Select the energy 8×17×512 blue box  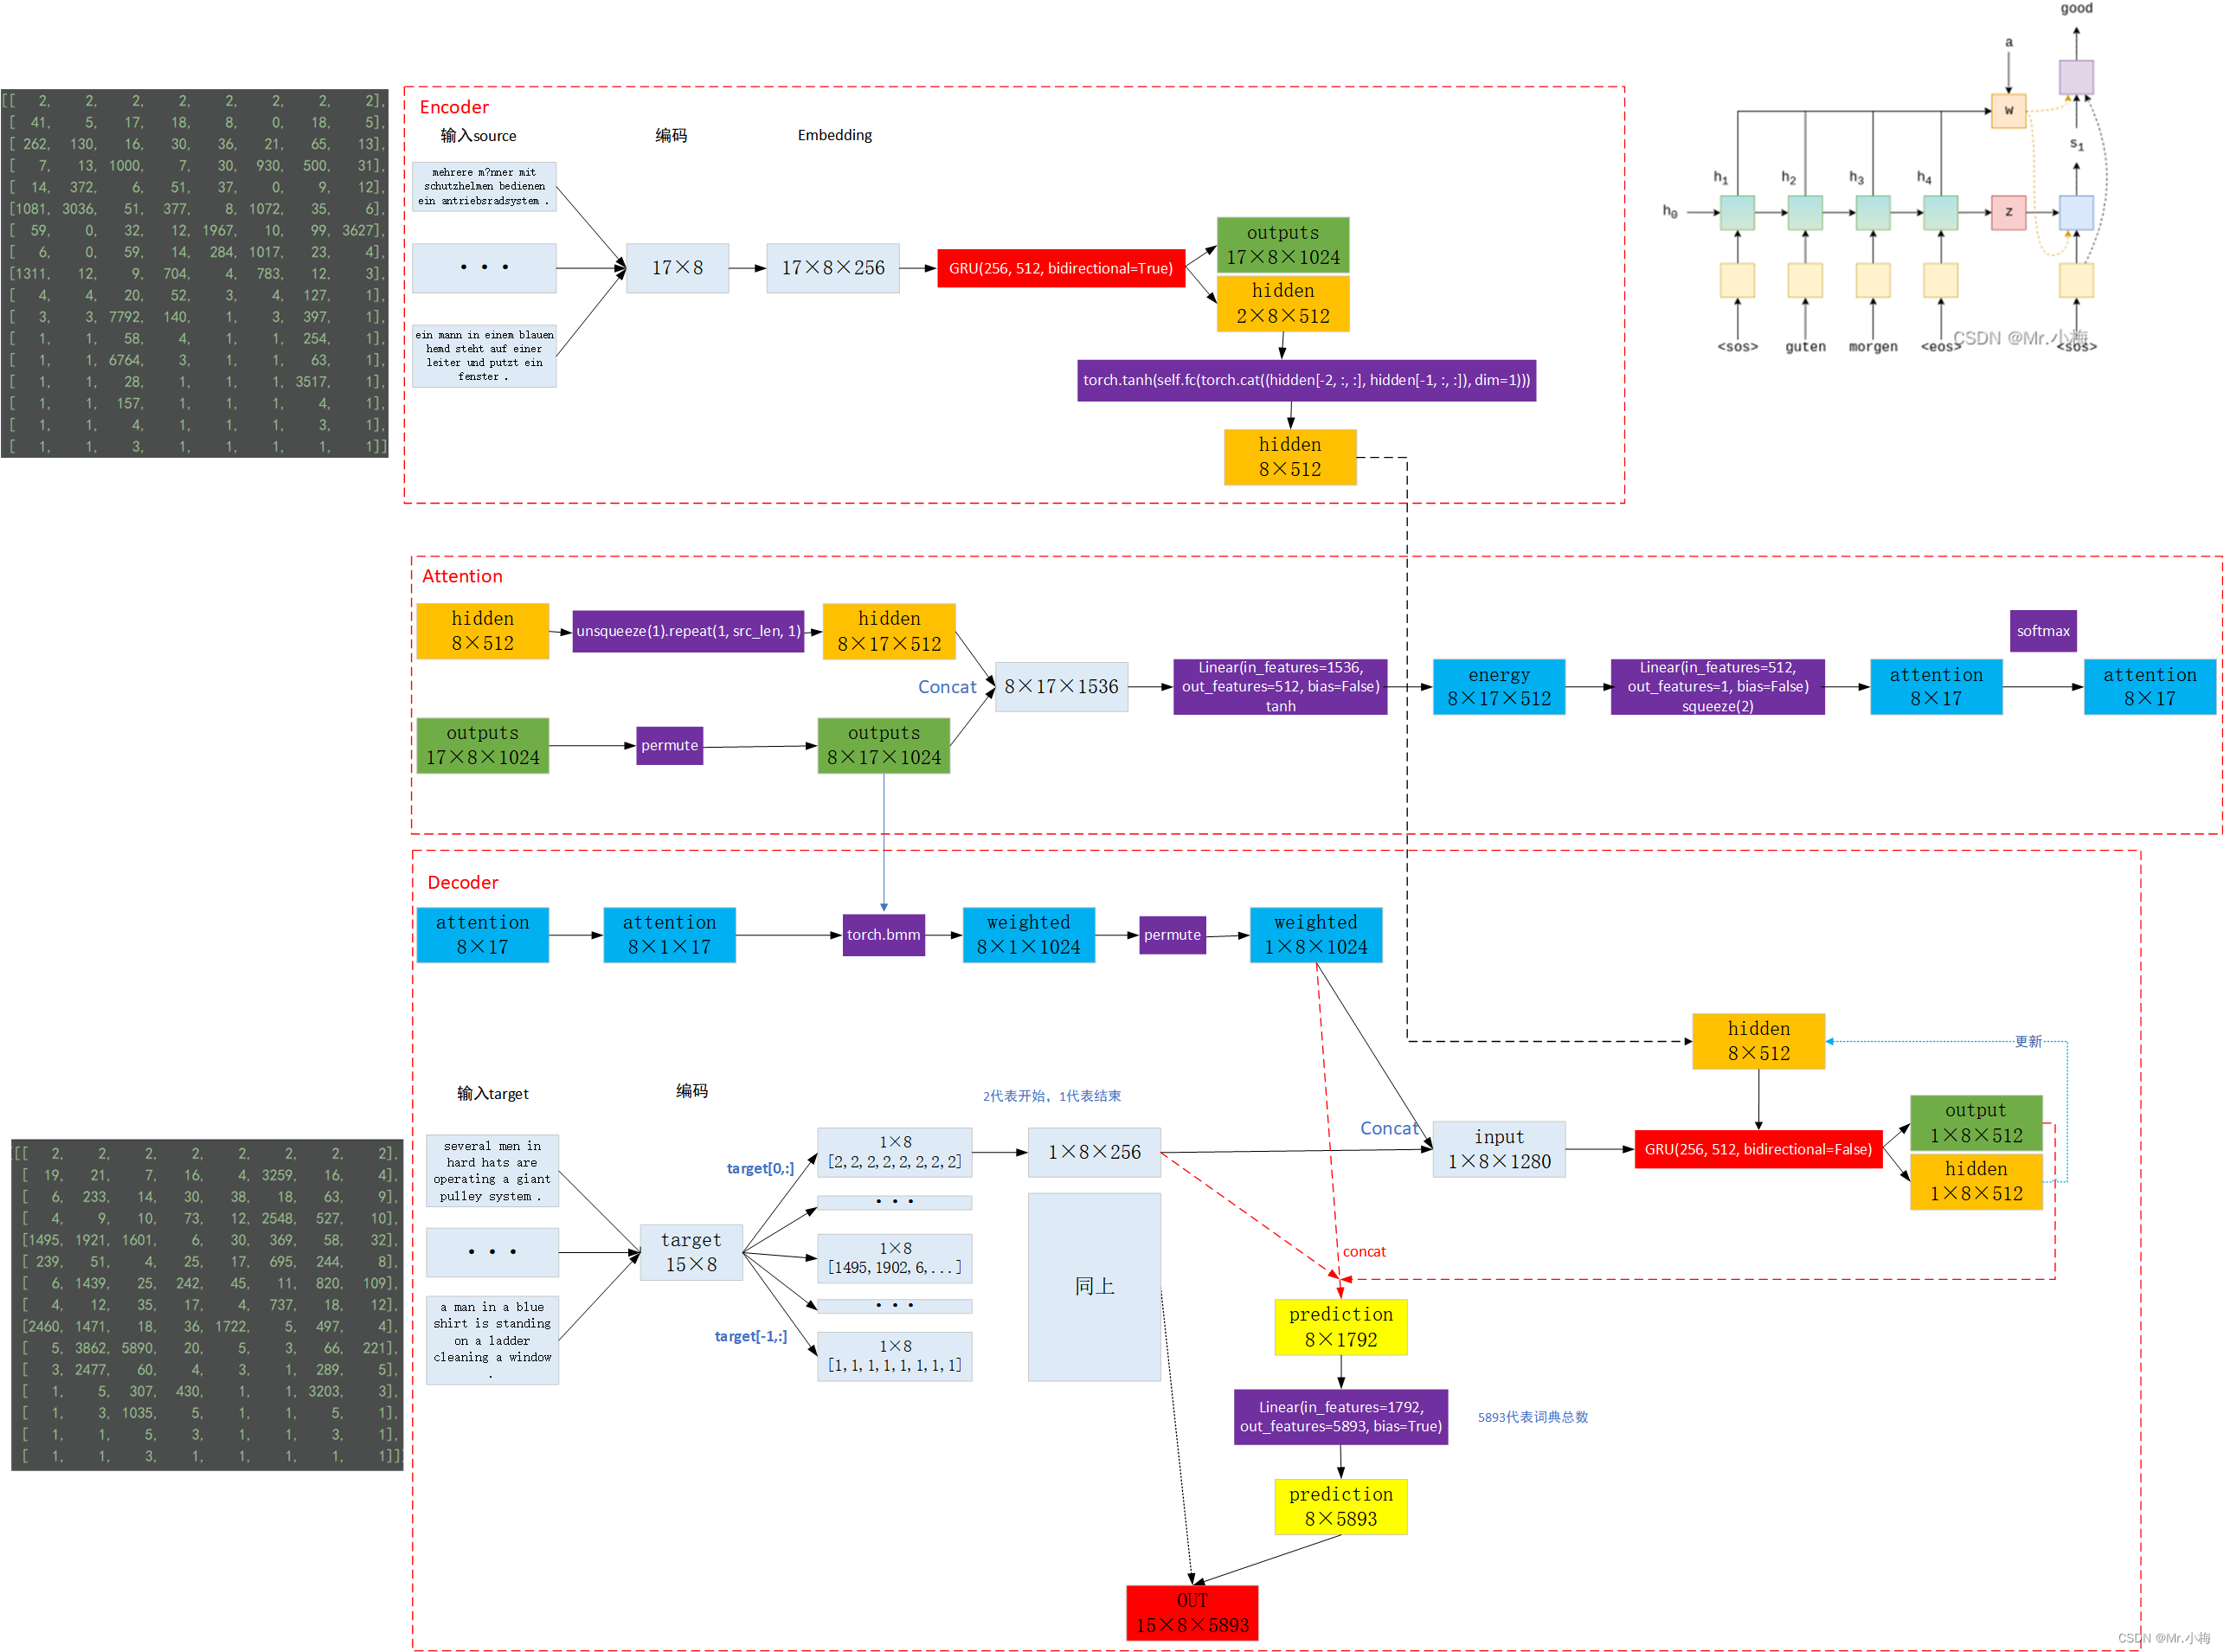pos(1498,687)
